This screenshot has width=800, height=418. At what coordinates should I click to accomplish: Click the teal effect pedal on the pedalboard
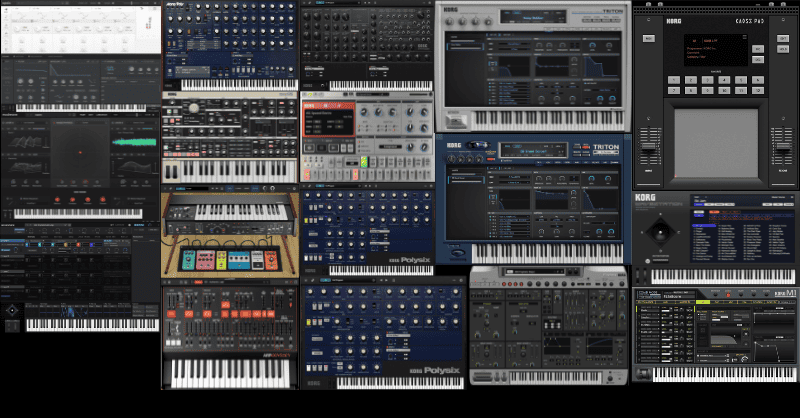(188, 259)
